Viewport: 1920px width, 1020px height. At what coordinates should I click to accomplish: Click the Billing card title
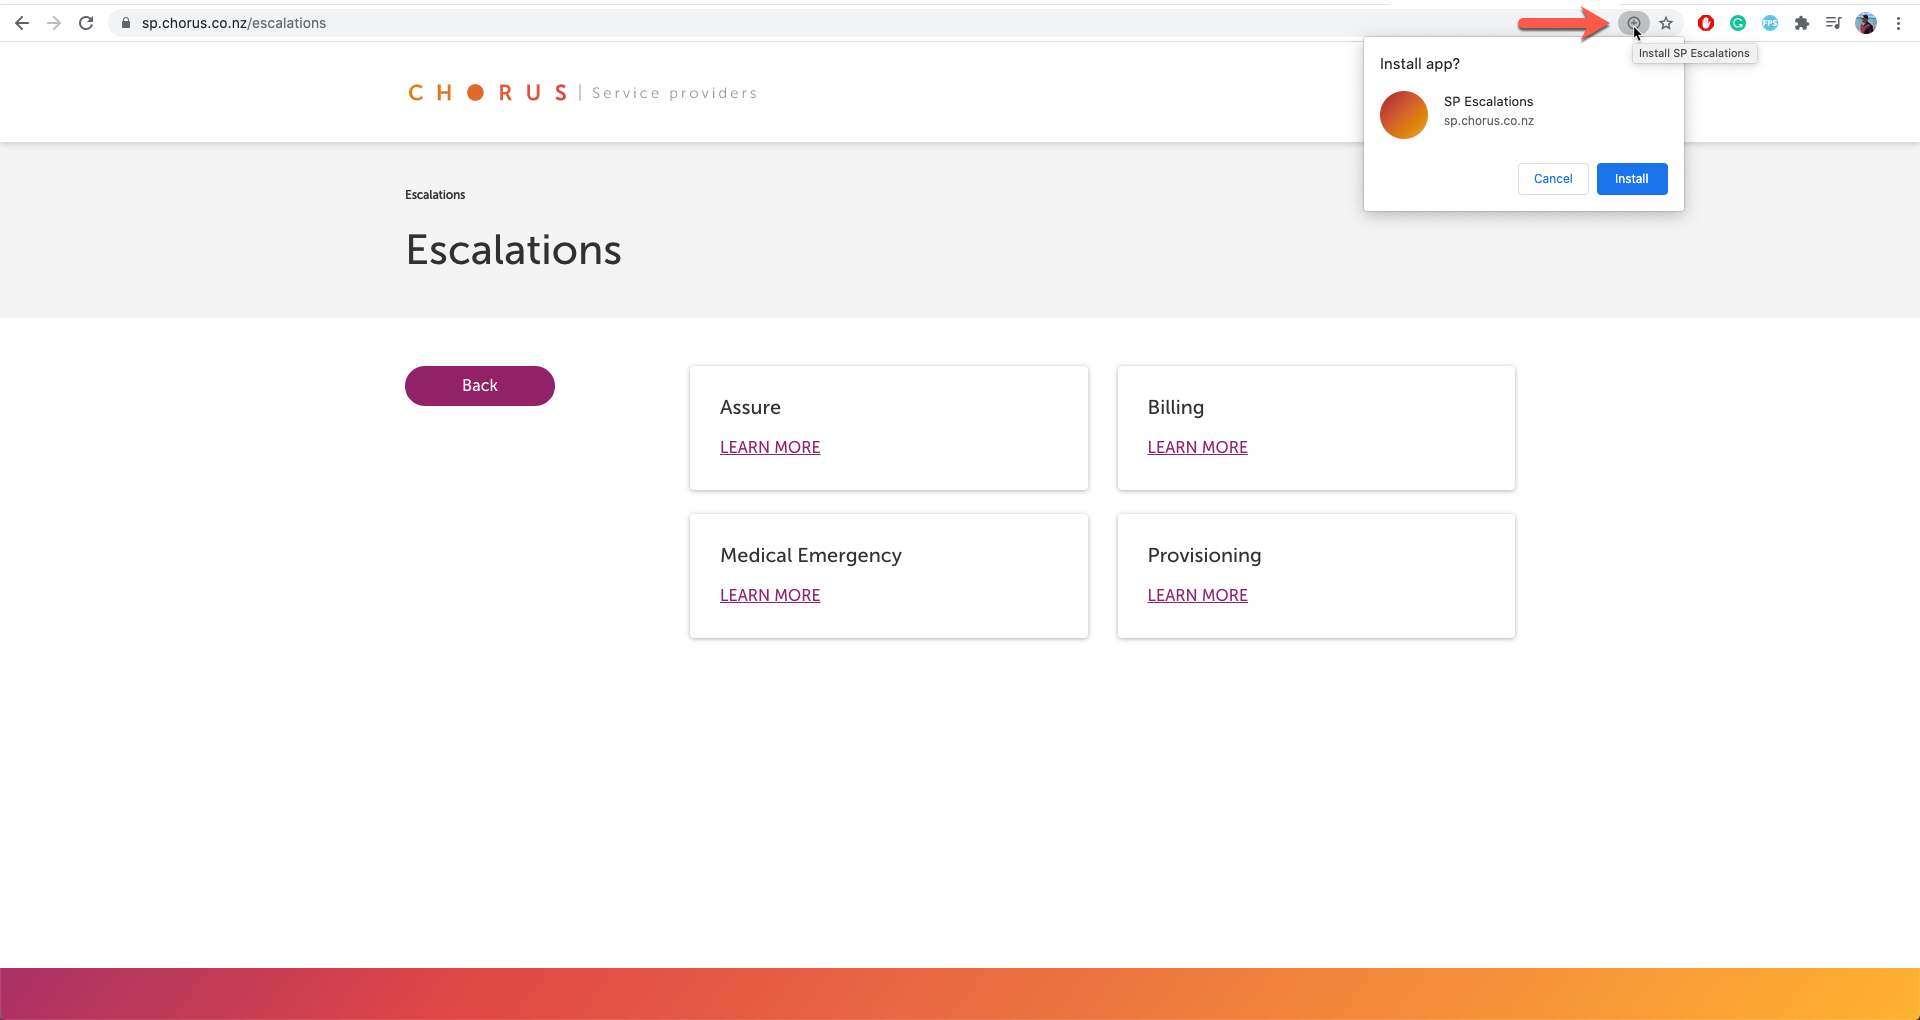(1176, 407)
